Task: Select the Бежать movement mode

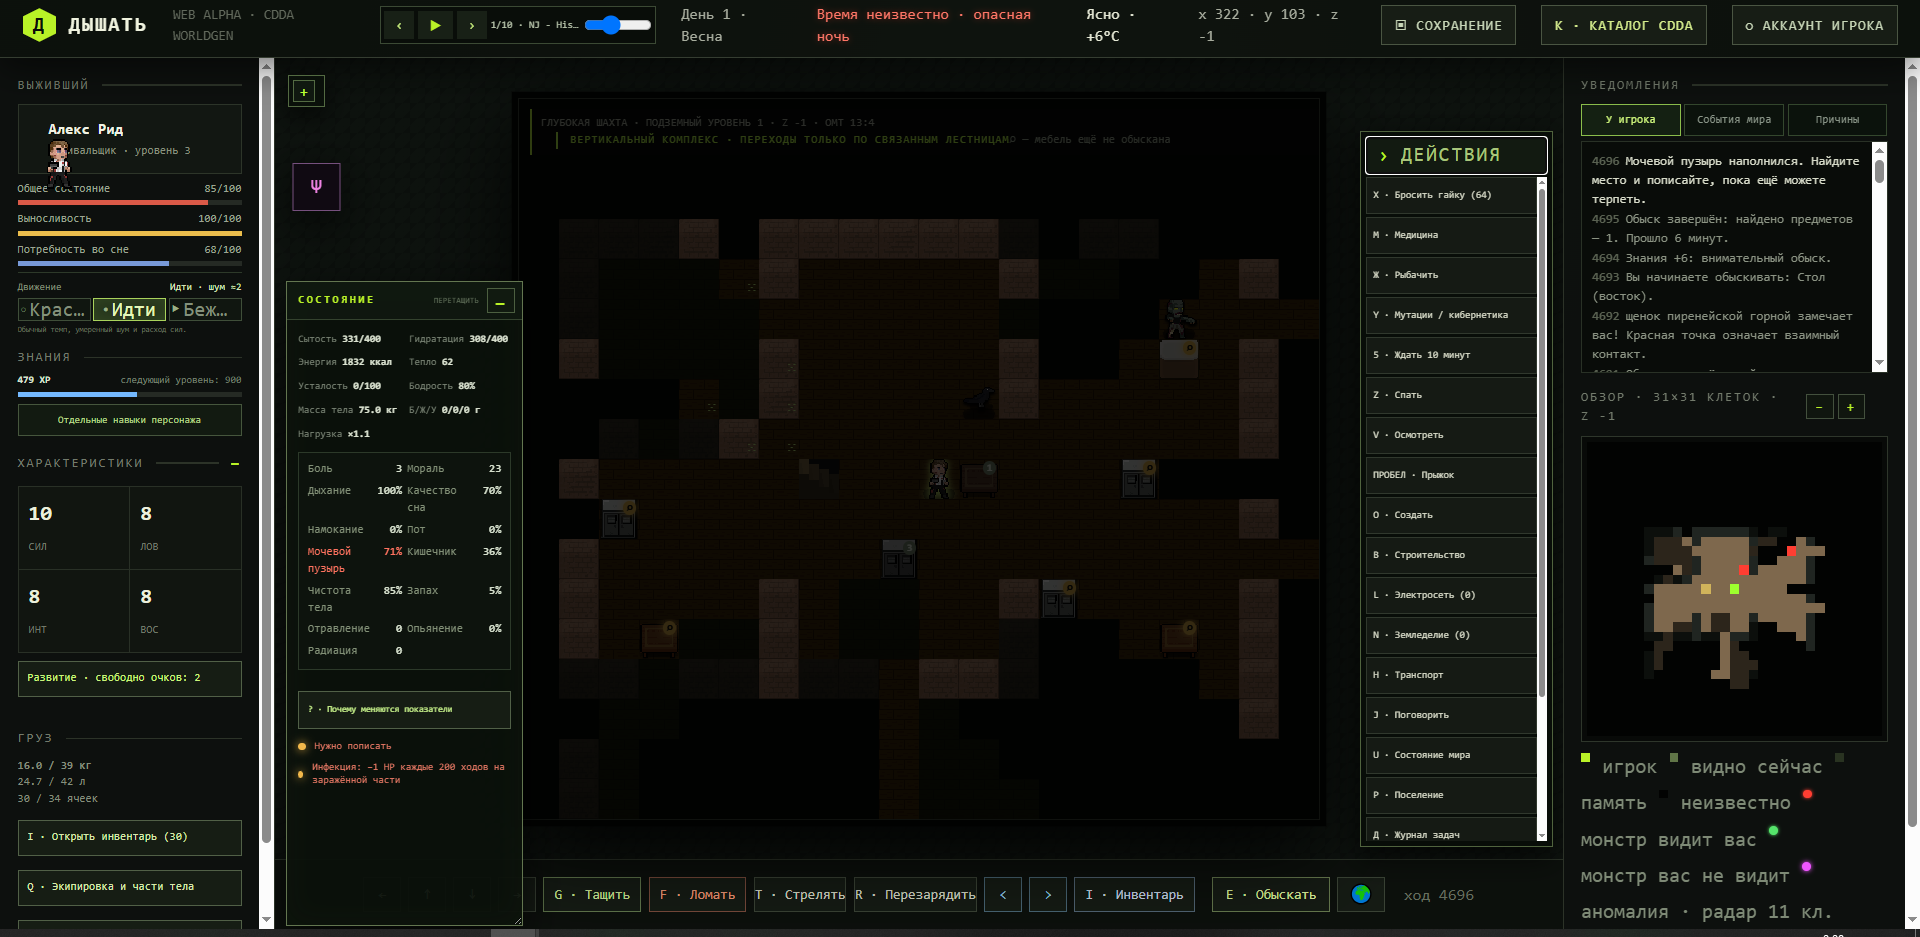Action: point(205,310)
